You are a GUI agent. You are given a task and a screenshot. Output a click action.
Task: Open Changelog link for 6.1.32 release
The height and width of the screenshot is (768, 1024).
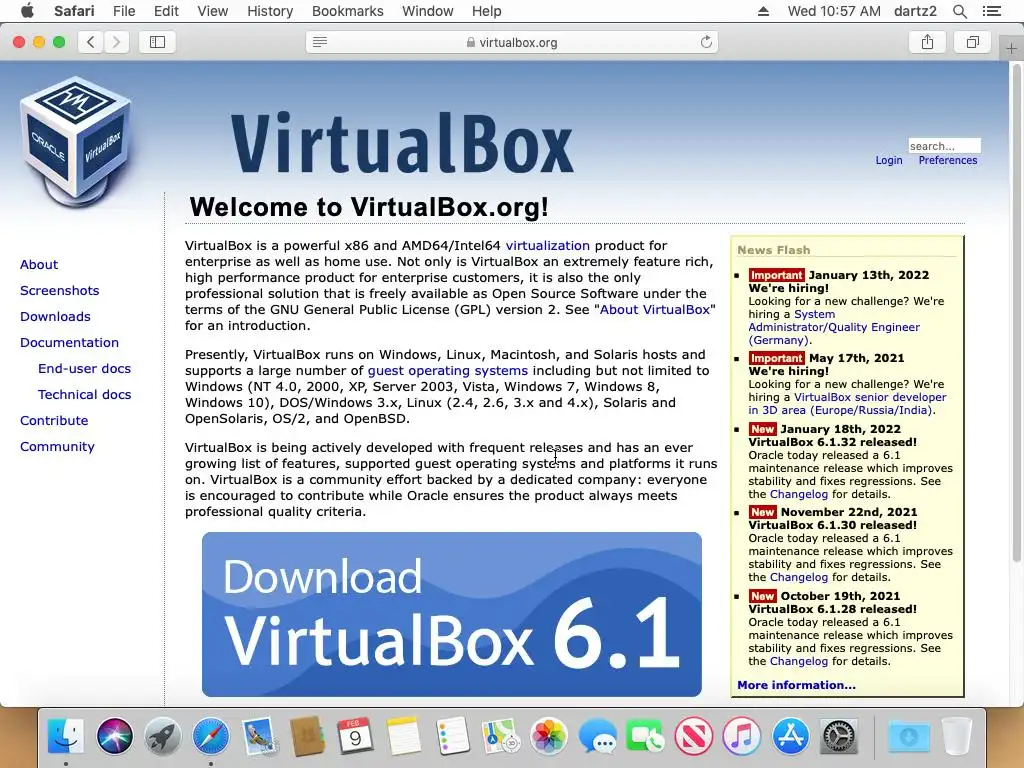799,494
